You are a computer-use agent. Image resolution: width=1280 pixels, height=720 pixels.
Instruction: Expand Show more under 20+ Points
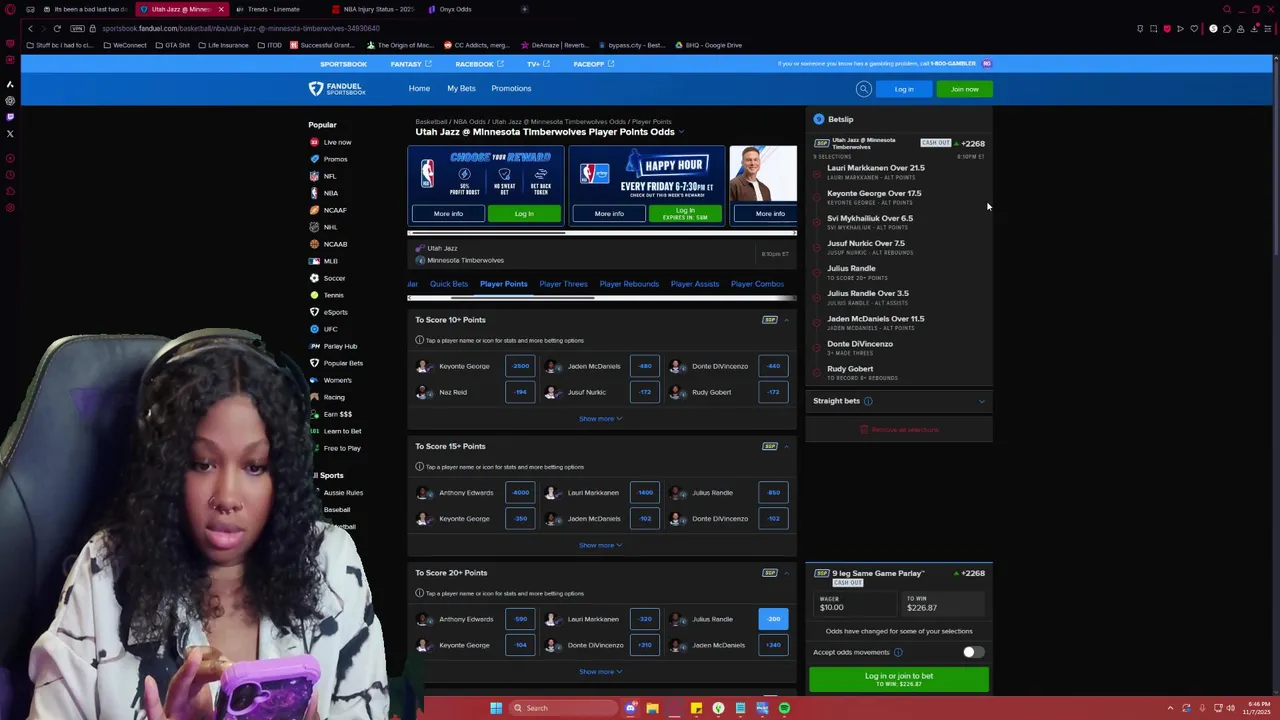point(600,672)
